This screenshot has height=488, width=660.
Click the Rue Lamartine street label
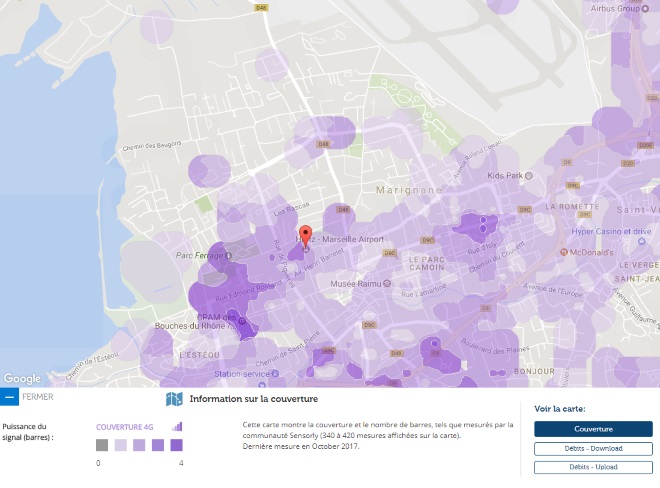pos(423,291)
